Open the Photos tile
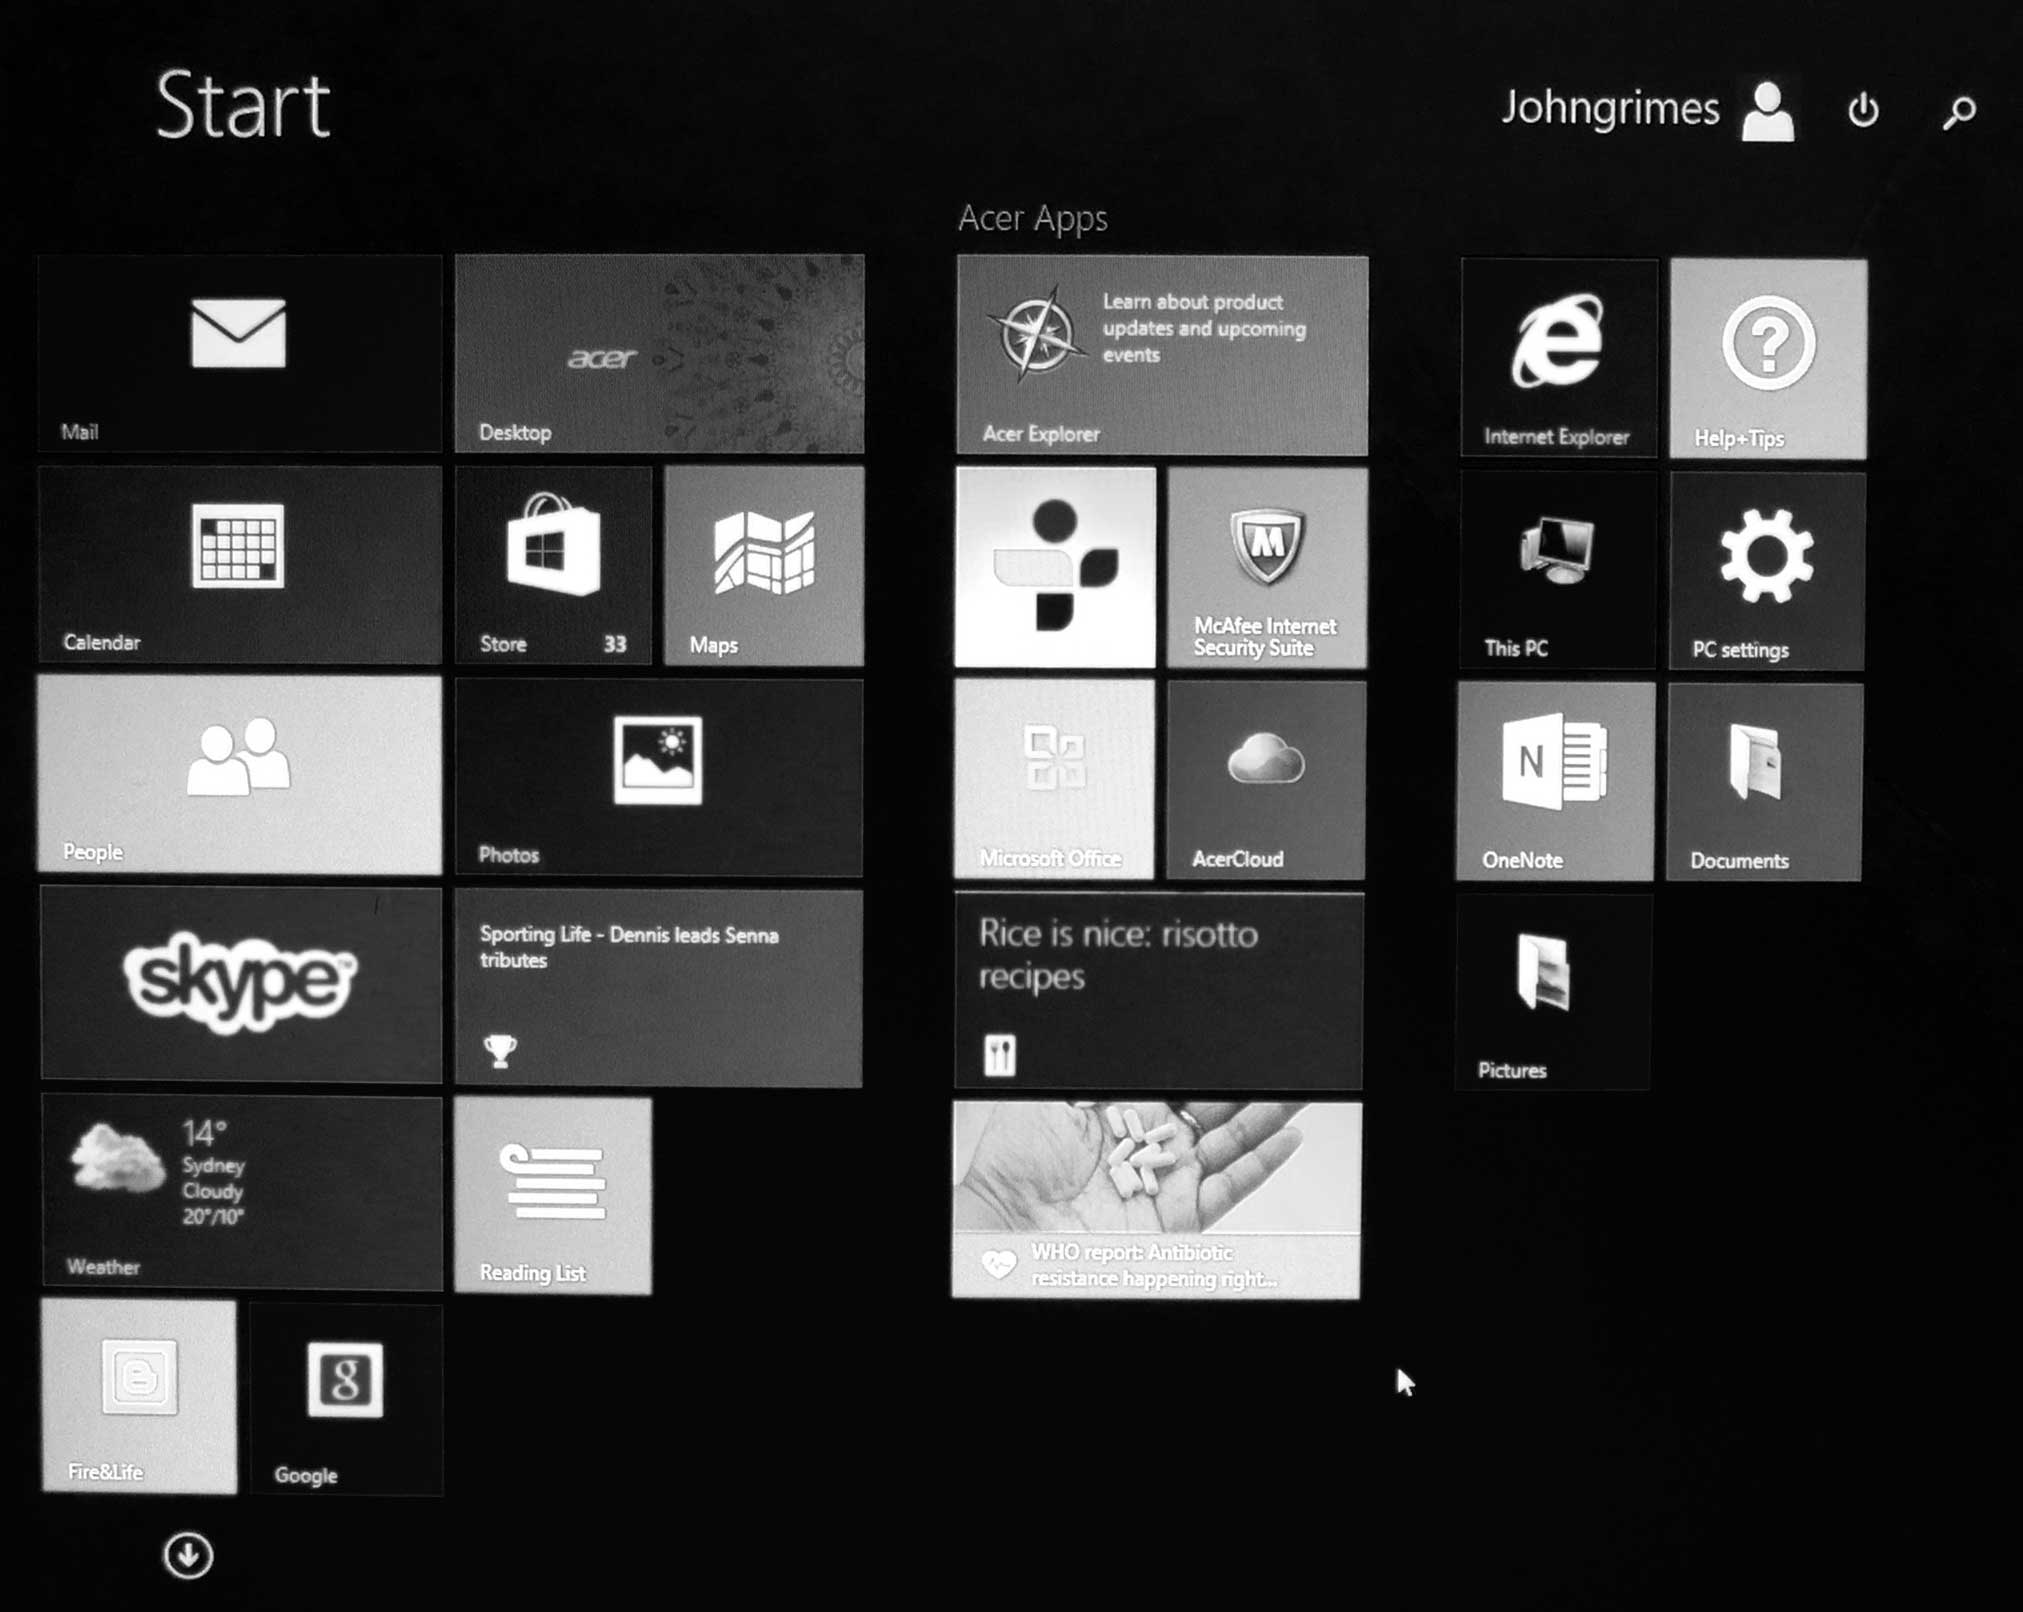Image resolution: width=2023 pixels, height=1612 pixels. [x=659, y=777]
